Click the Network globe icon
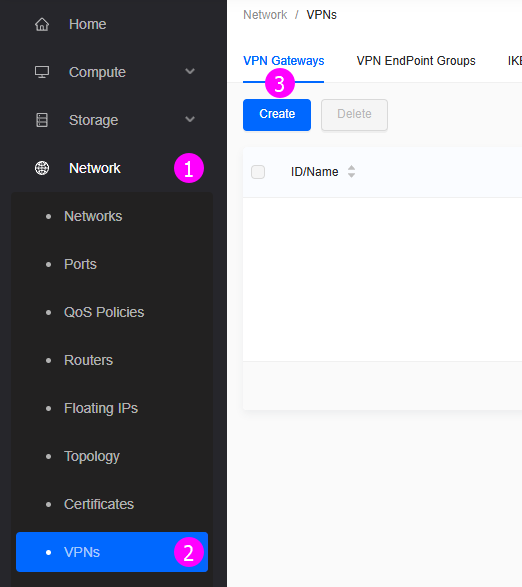522x587 pixels. [x=42, y=168]
